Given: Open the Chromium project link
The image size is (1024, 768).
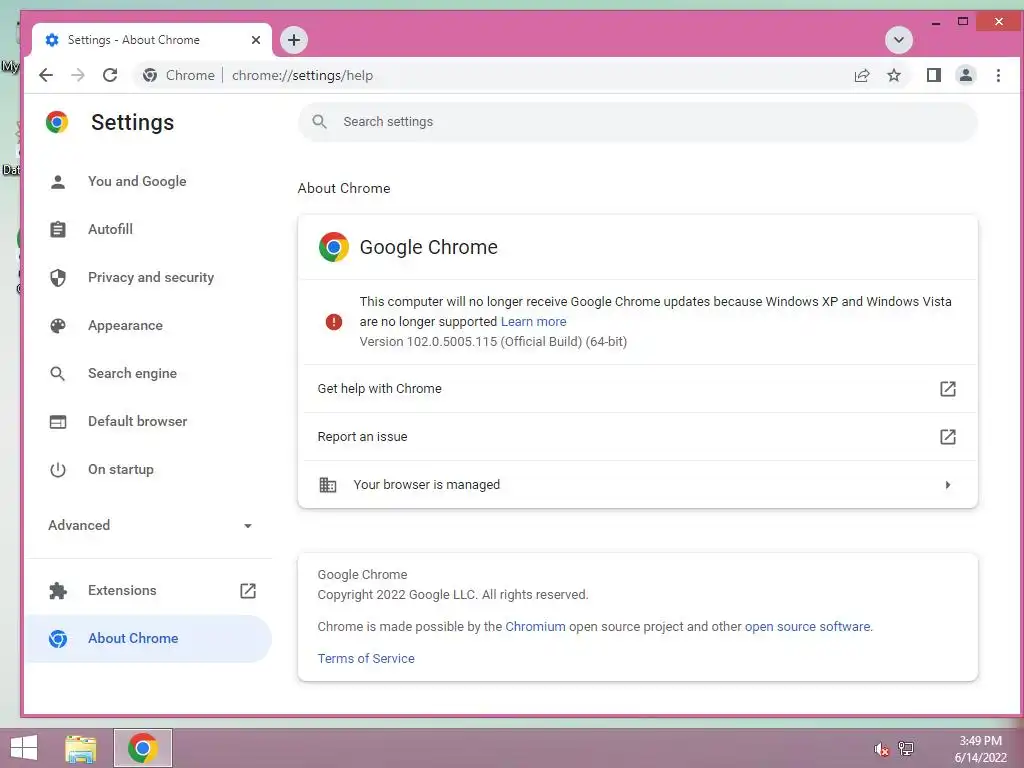Looking at the screenshot, I should click(x=536, y=626).
